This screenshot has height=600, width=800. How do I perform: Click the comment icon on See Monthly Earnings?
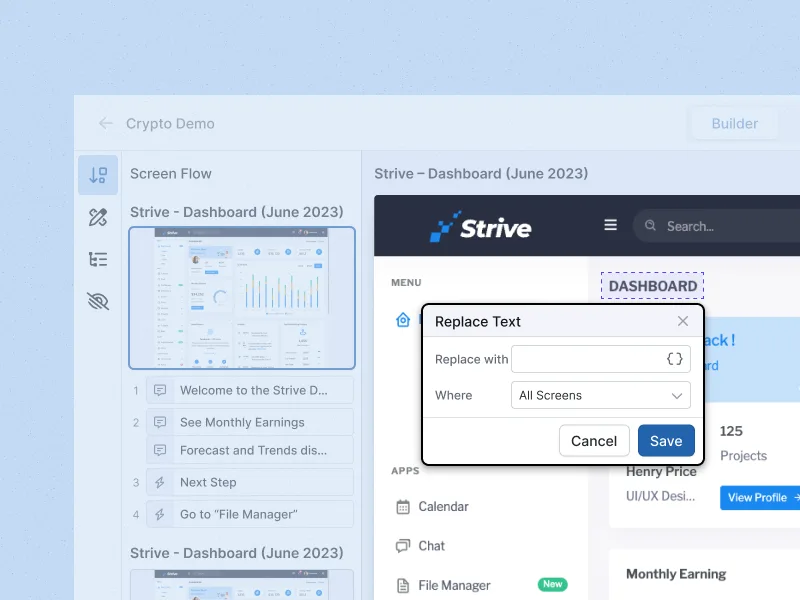(x=160, y=422)
